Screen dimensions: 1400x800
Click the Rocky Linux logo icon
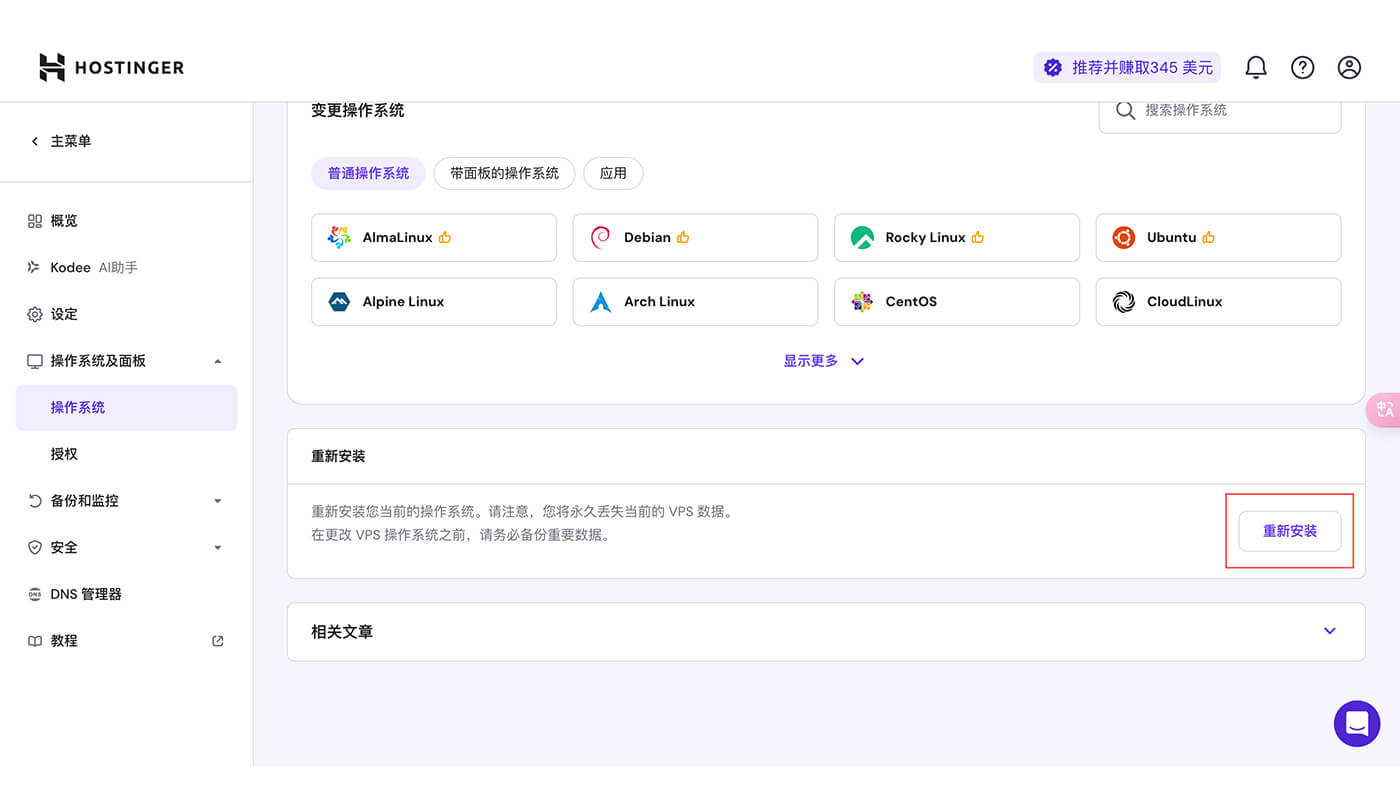tap(862, 237)
